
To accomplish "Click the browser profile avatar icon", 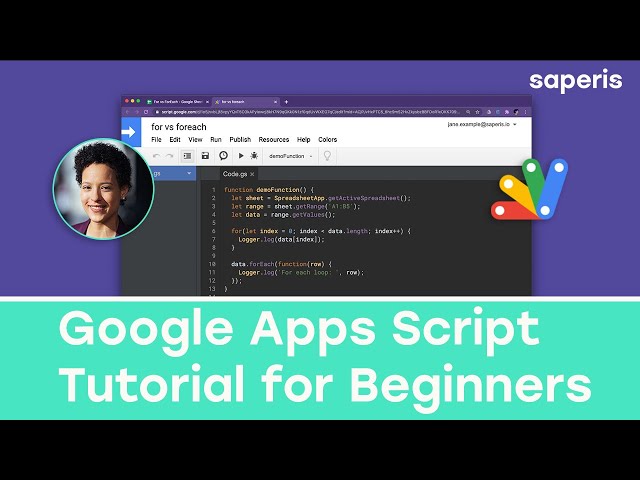I will pyautogui.click(x=516, y=112).
